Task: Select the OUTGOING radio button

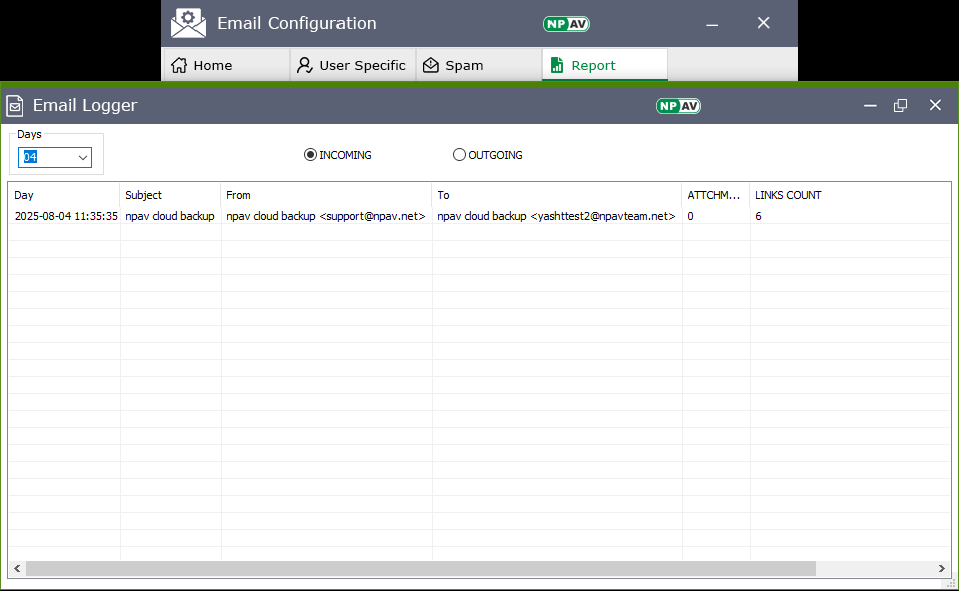Action: [x=459, y=155]
